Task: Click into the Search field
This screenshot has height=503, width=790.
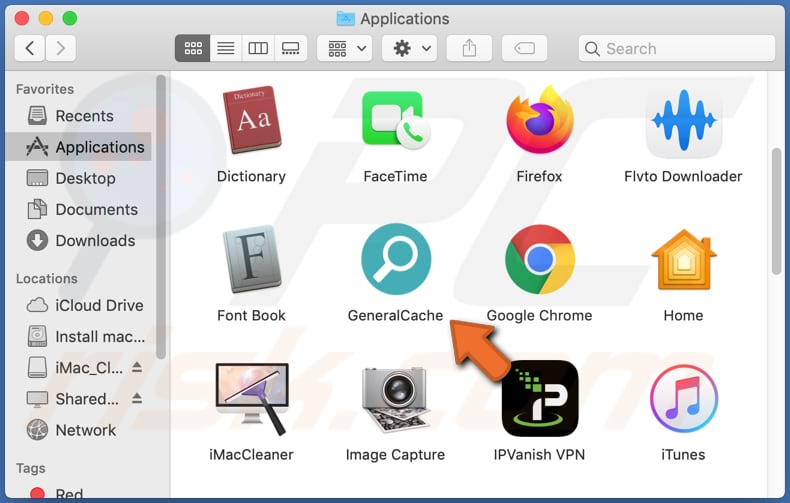Action: (x=677, y=48)
